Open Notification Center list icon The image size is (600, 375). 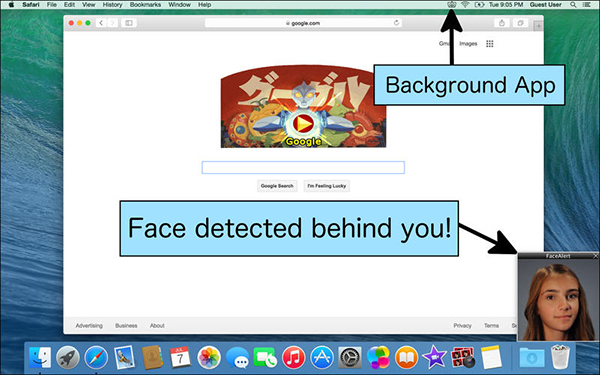586,5
